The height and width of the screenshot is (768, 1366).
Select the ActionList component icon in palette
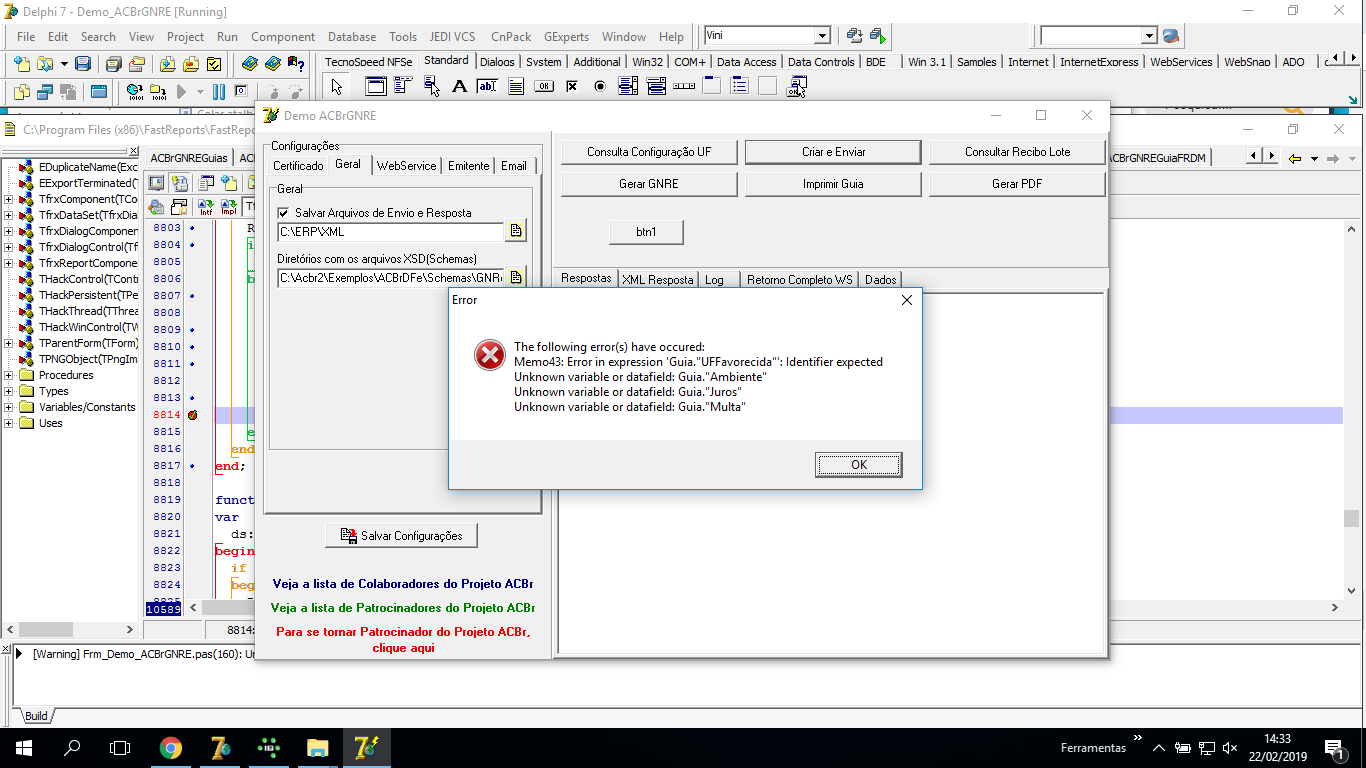pos(797,86)
